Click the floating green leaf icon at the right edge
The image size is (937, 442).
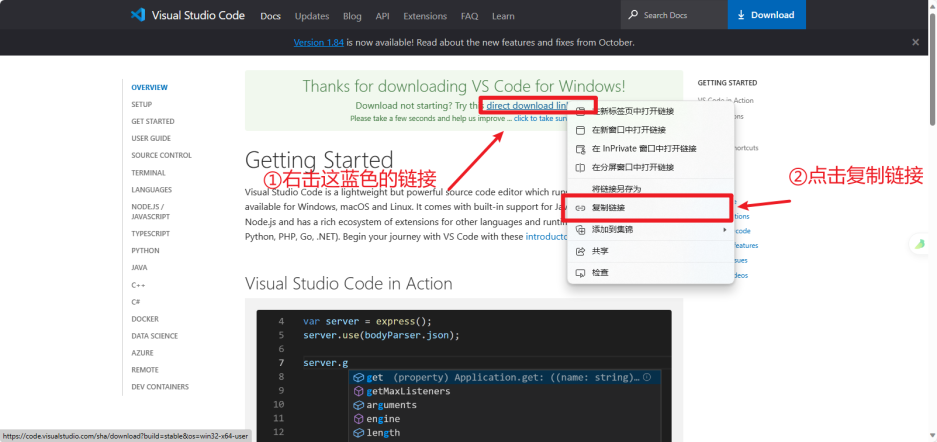[x=920, y=244]
